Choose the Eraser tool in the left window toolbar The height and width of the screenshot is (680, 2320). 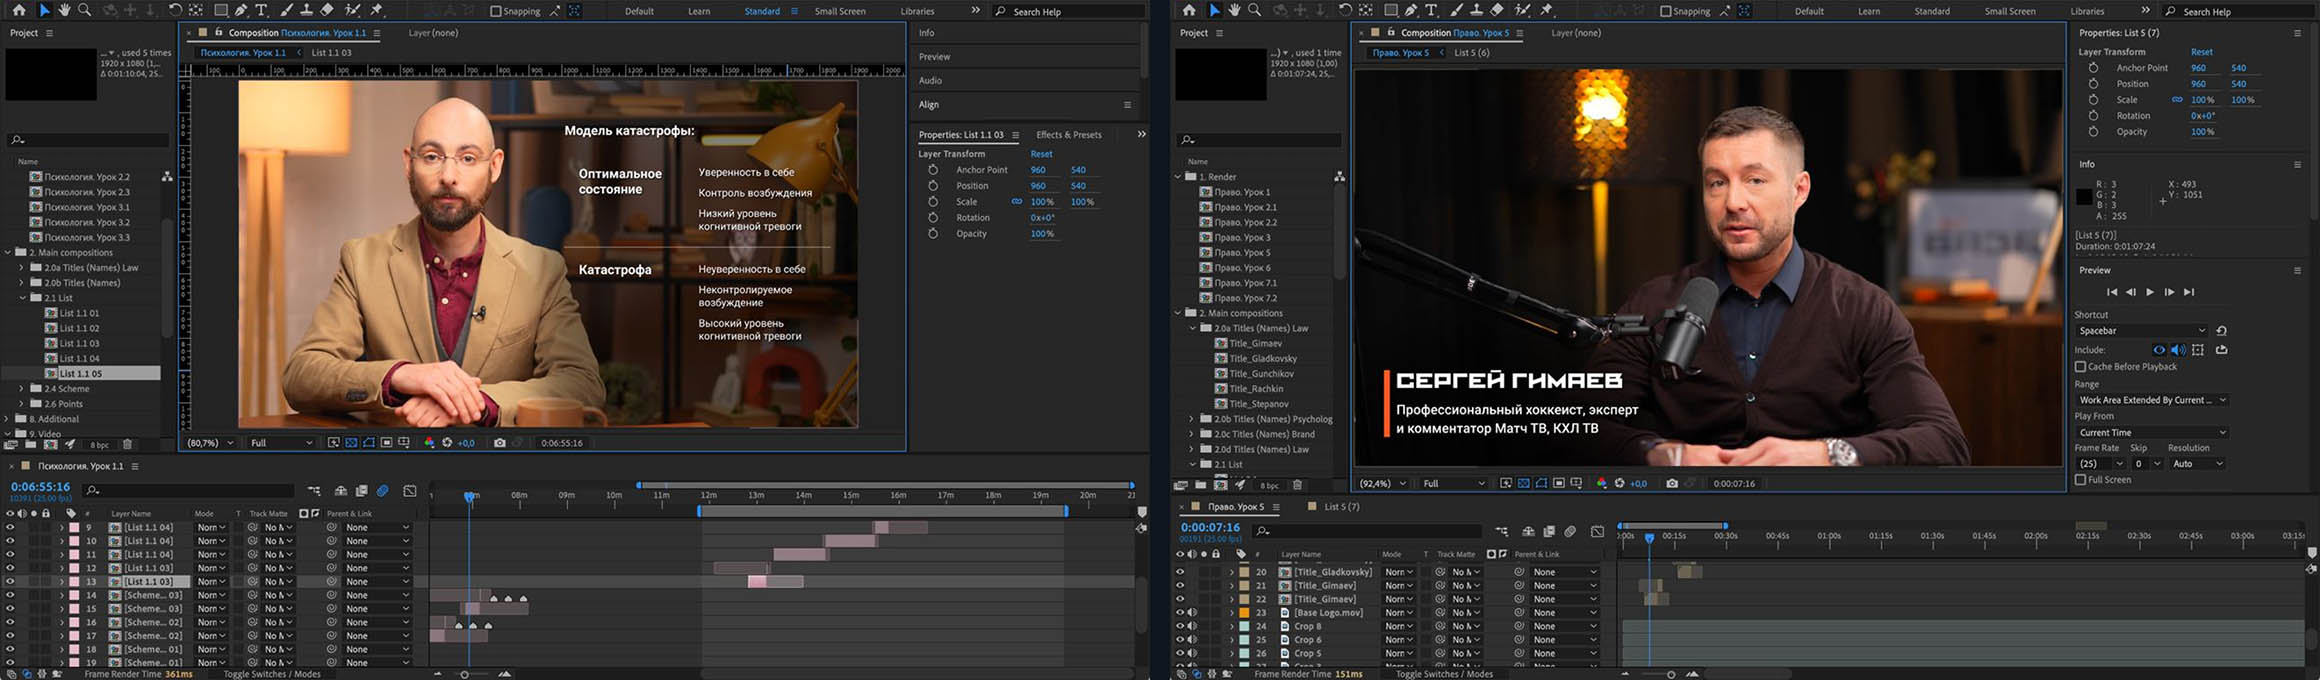click(x=327, y=10)
